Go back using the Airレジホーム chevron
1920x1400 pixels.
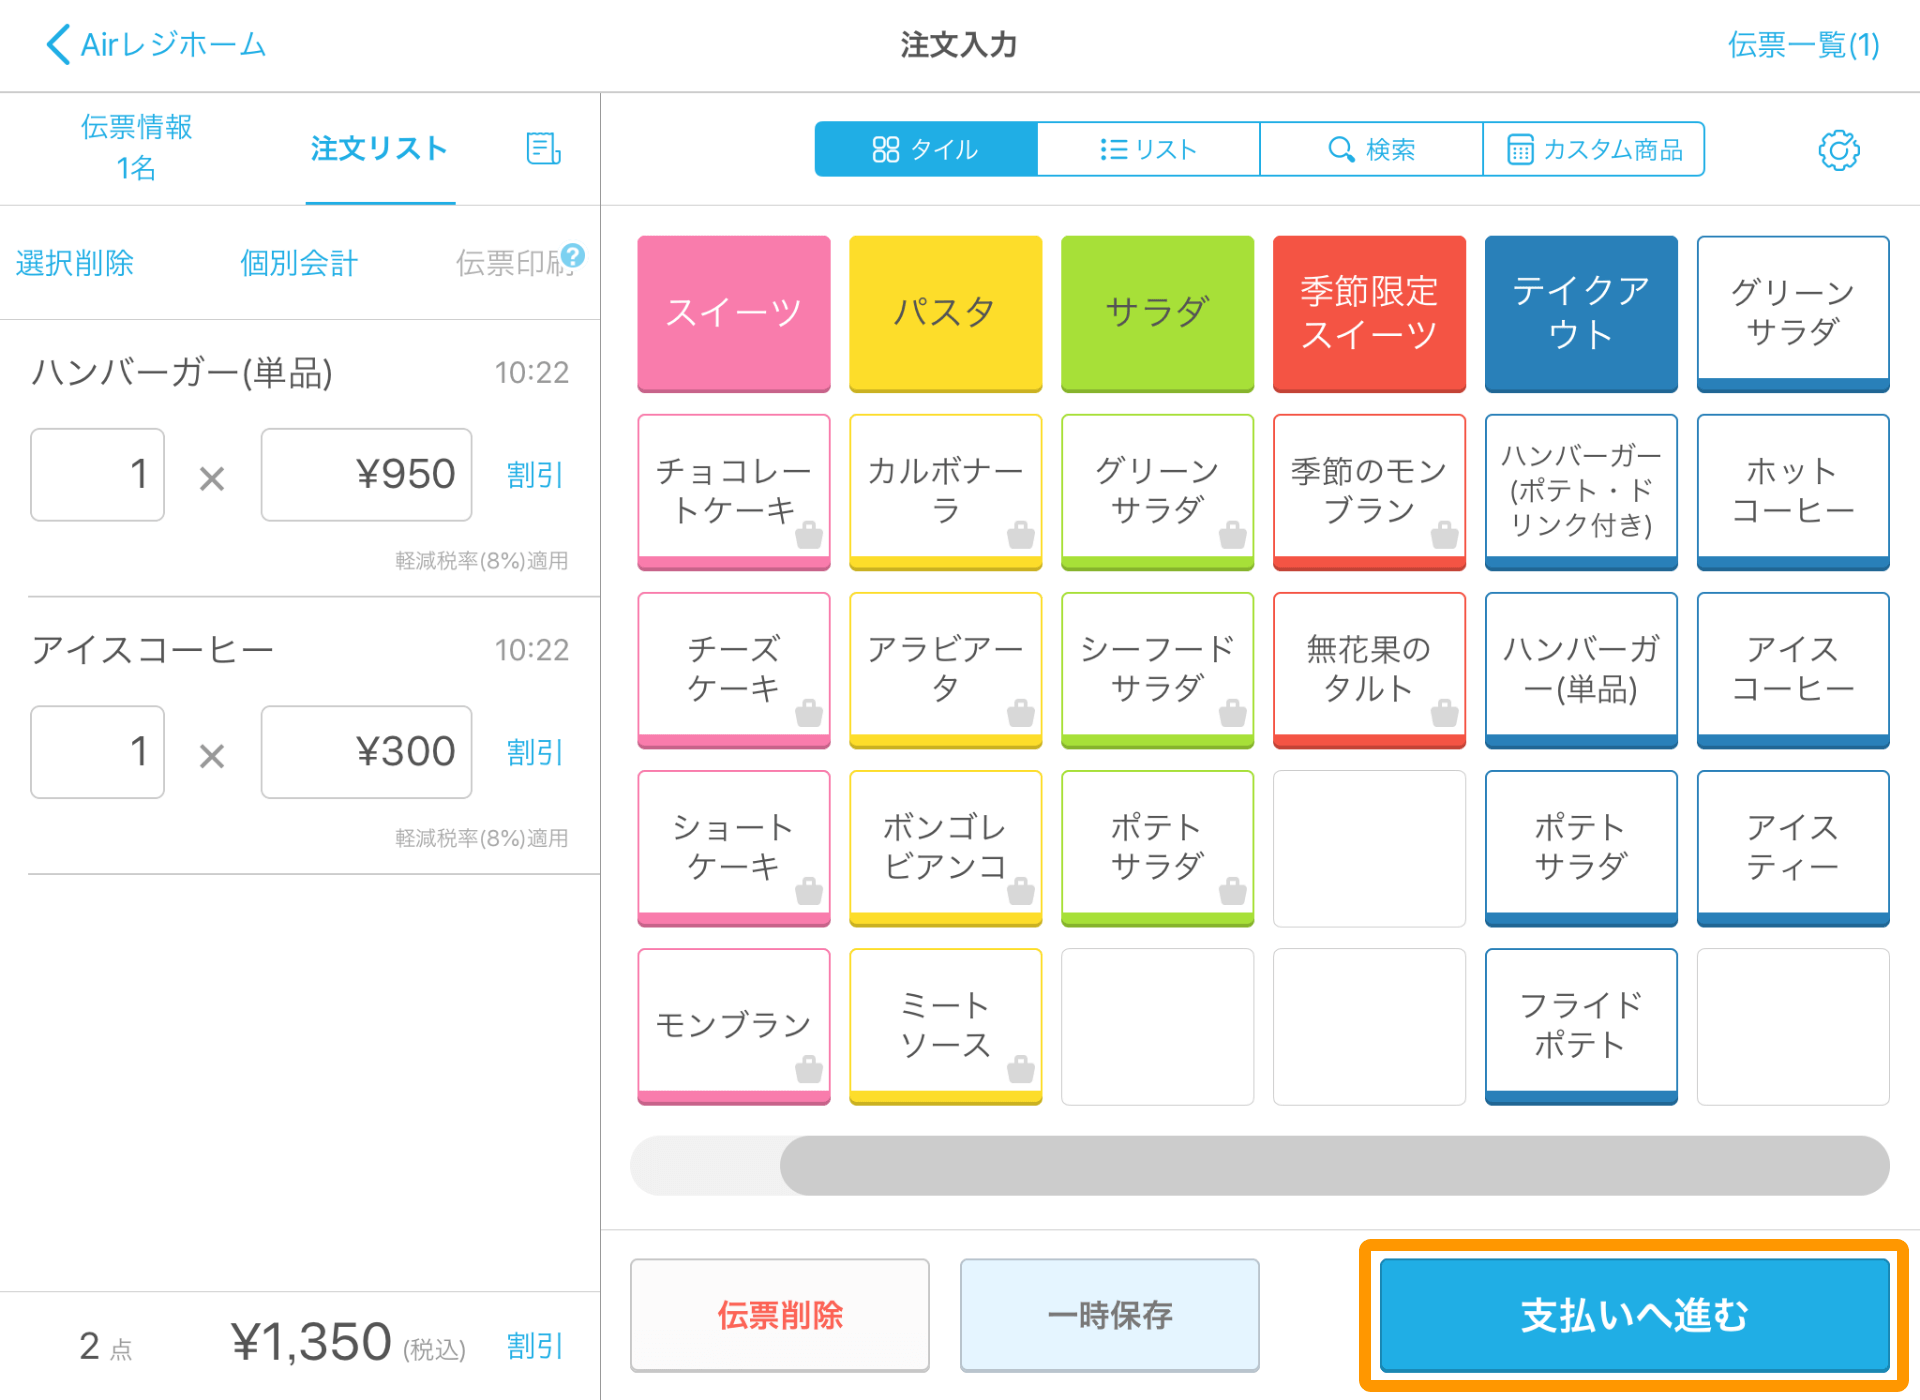pos(58,45)
